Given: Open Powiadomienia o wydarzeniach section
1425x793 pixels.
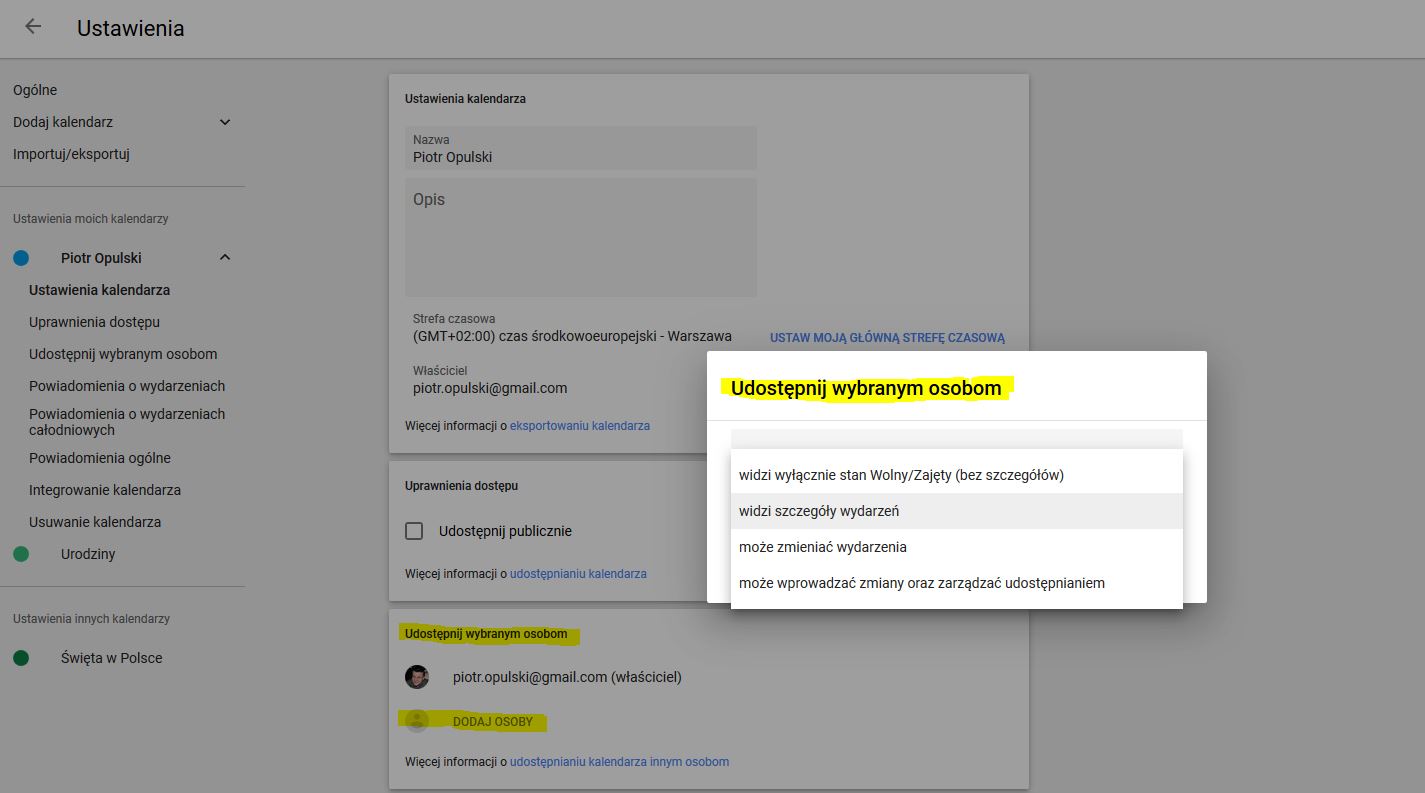Looking at the screenshot, I should [127, 386].
